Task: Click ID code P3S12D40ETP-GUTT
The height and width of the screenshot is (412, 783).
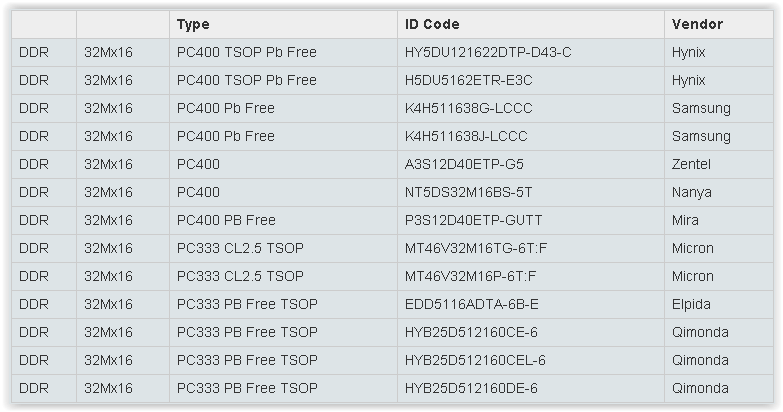Action: [473, 220]
